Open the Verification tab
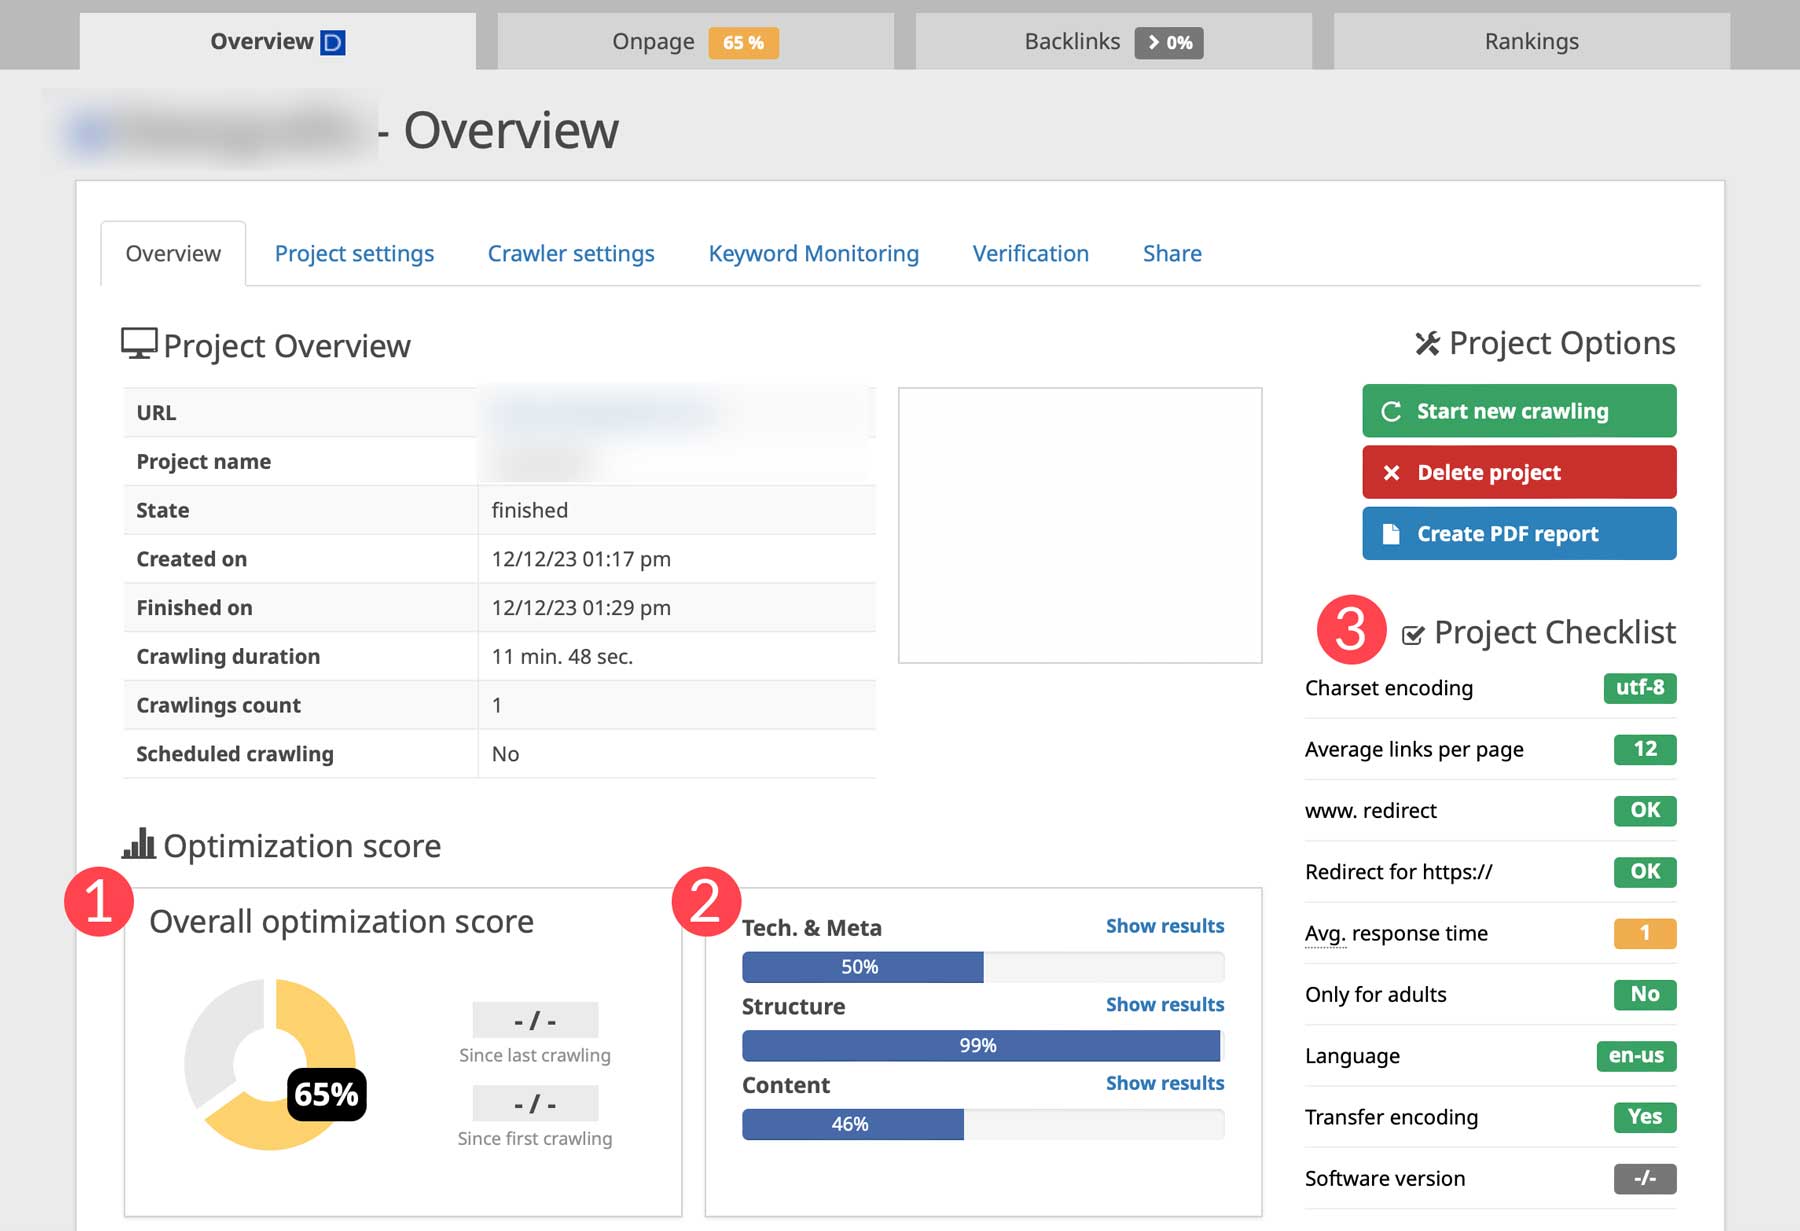Image resolution: width=1800 pixels, height=1231 pixels. (1030, 254)
